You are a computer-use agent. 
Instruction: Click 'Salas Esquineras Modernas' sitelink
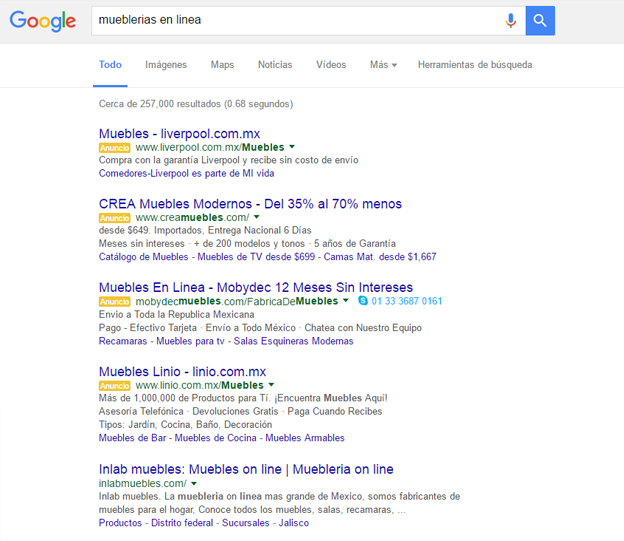[x=293, y=341]
